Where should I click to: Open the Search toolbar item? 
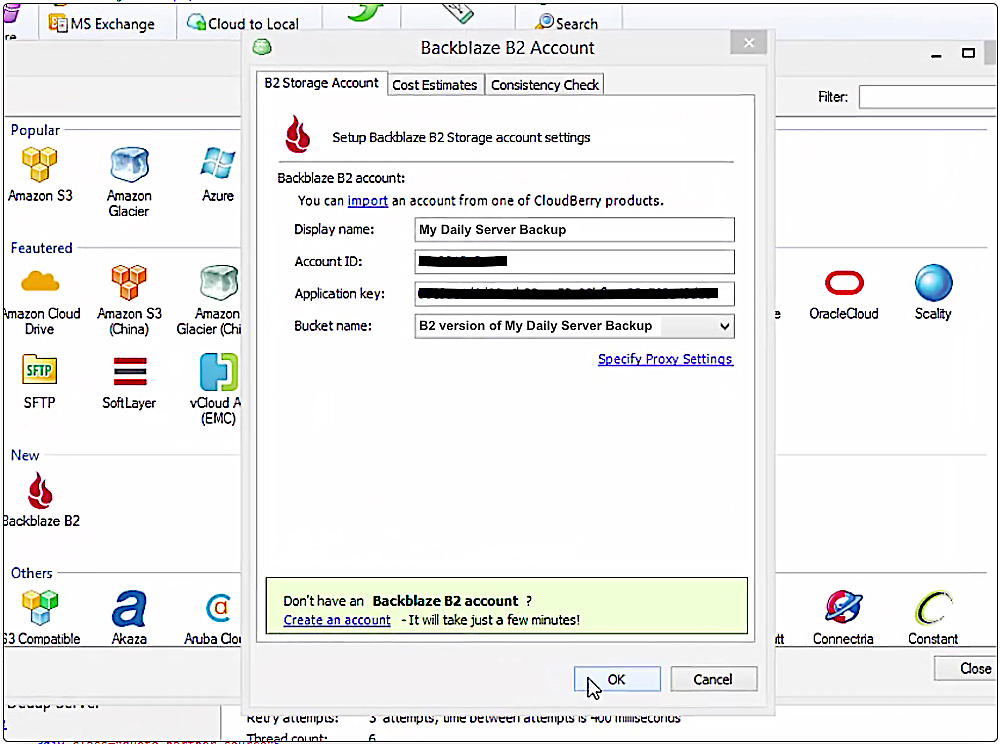pos(567,23)
